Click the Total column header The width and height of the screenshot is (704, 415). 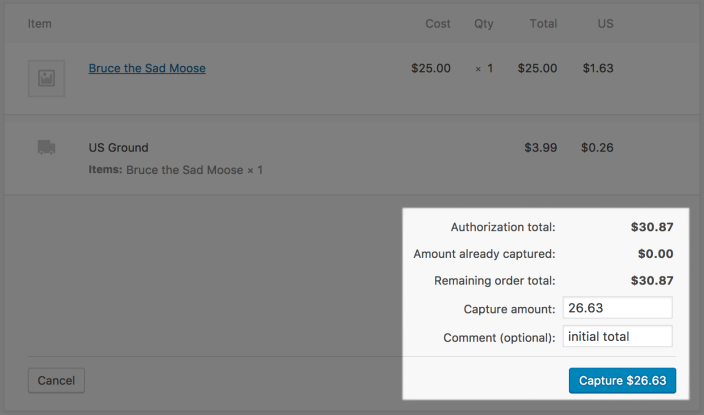tap(543, 23)
